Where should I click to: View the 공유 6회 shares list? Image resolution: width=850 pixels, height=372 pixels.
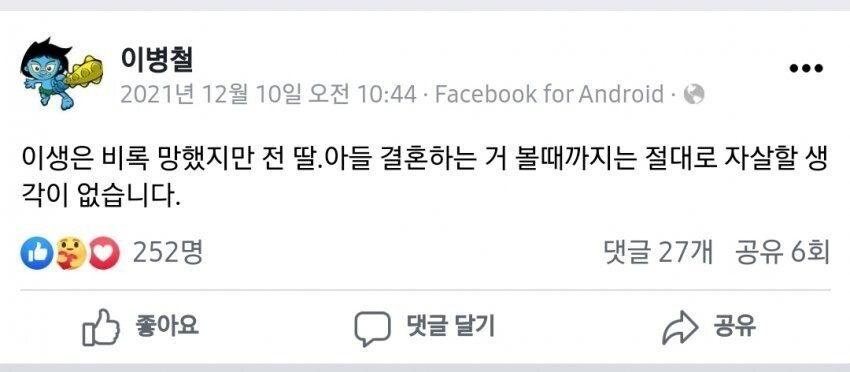click(782, 253)
